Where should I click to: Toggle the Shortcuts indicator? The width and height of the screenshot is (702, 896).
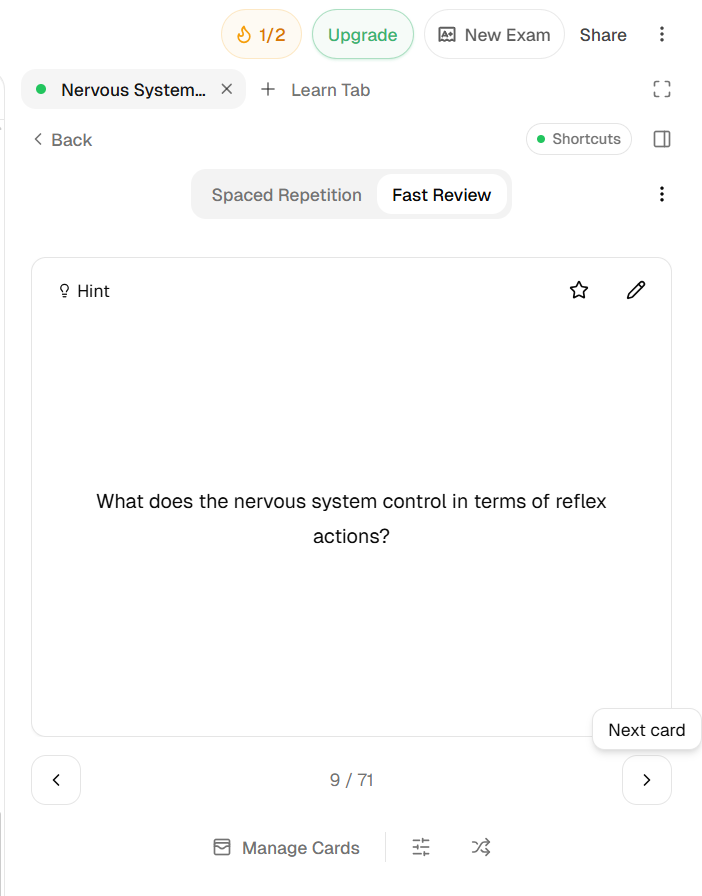[x=579, y=139]
